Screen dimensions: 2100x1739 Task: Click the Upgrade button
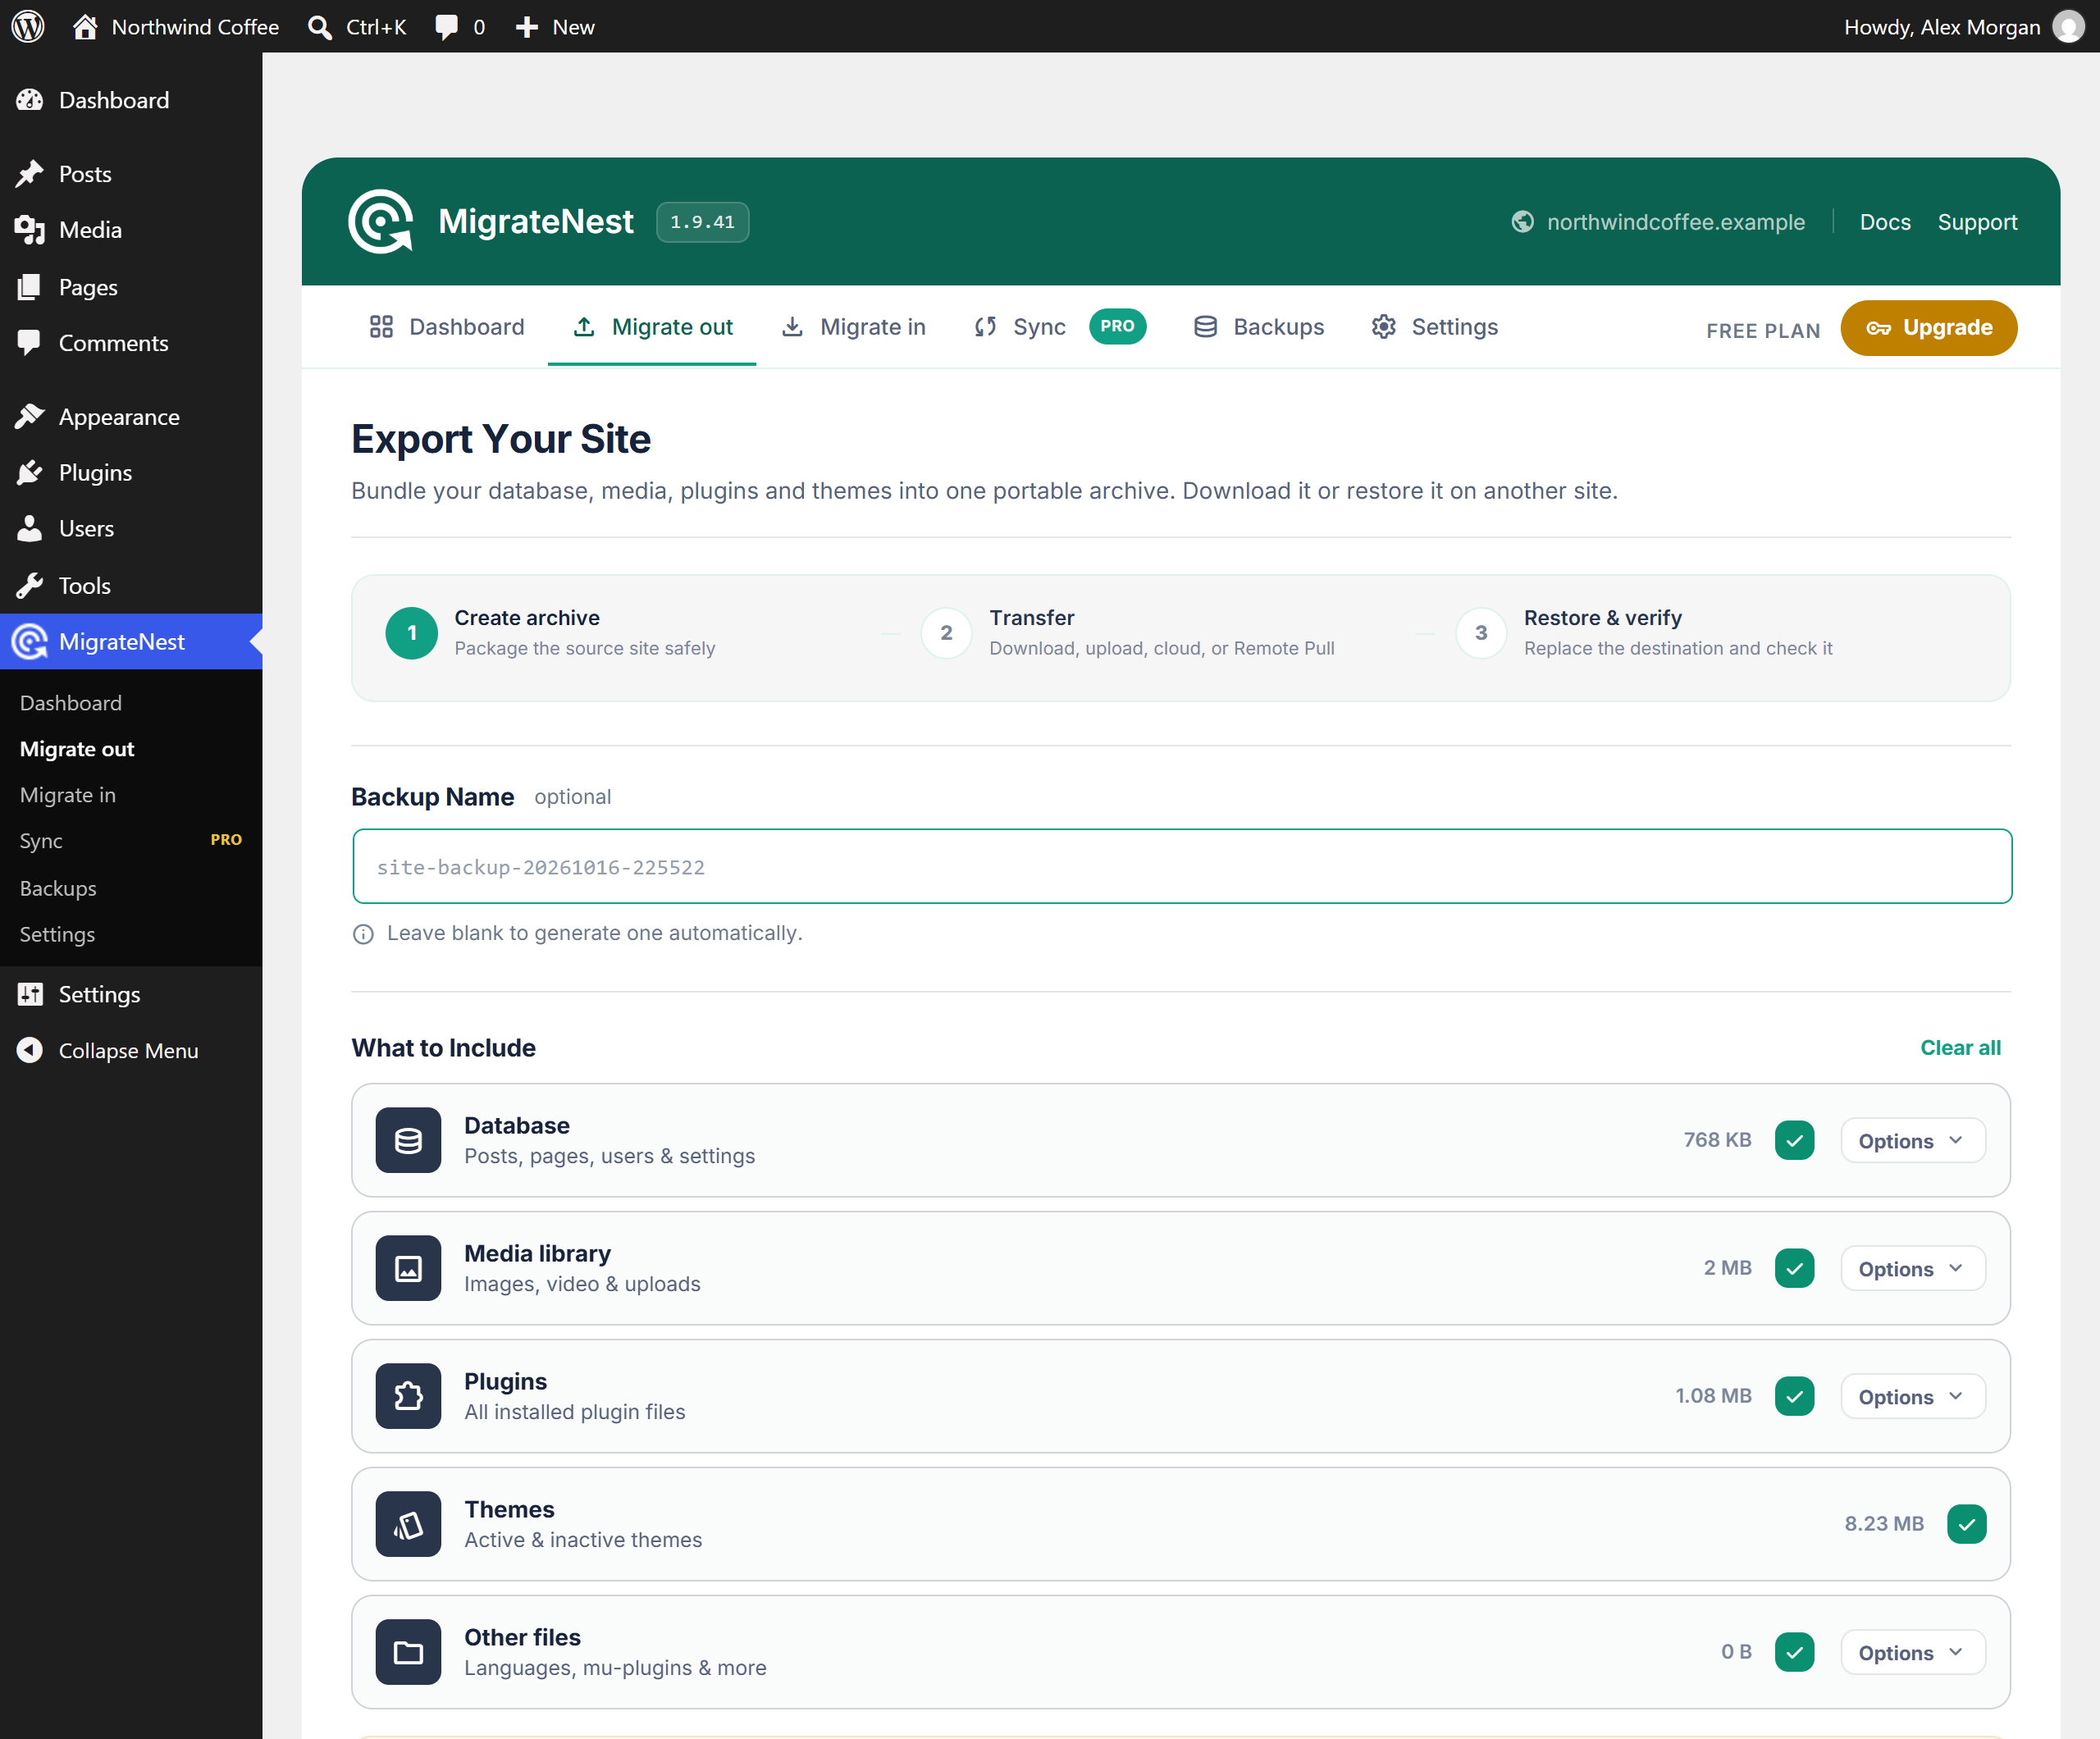[x=1928, y=328]
